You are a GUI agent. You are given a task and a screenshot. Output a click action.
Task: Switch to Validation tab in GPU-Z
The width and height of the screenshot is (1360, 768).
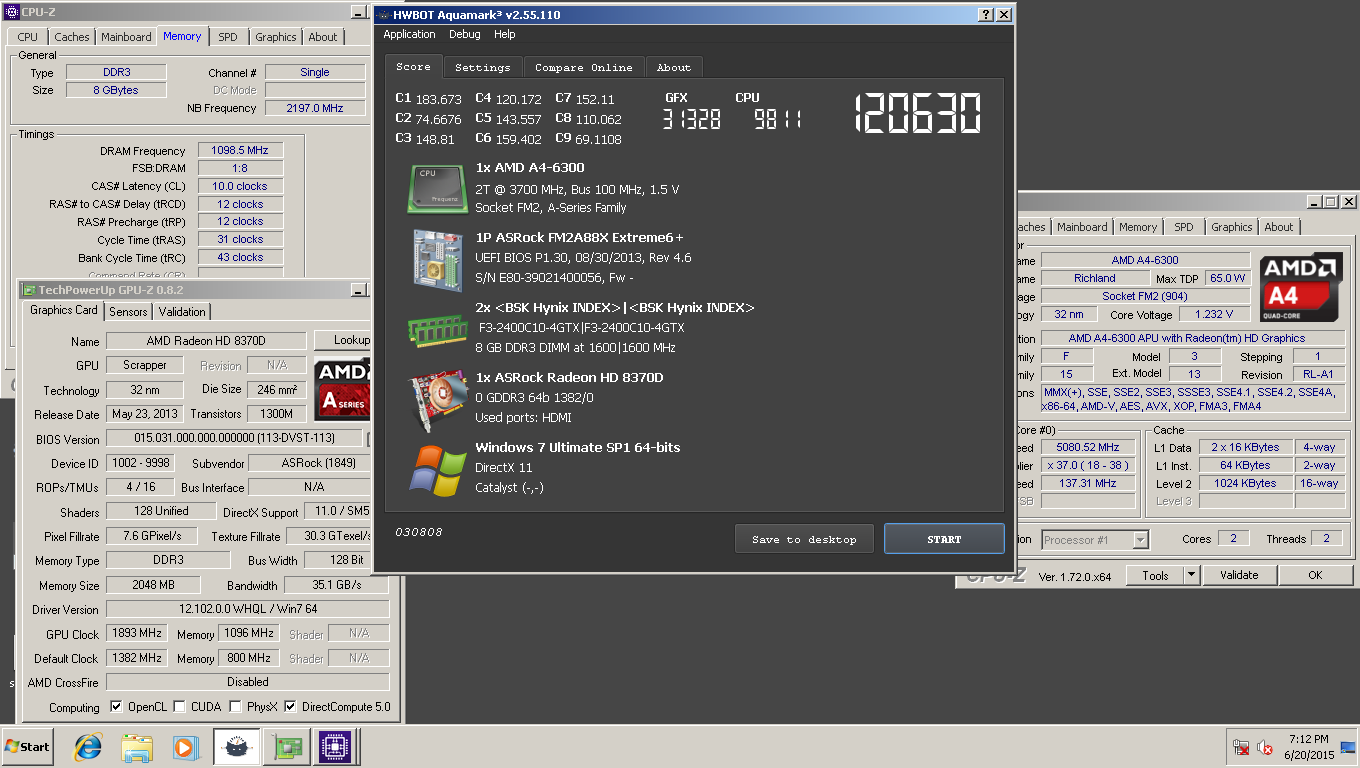[x=182, y=312]
